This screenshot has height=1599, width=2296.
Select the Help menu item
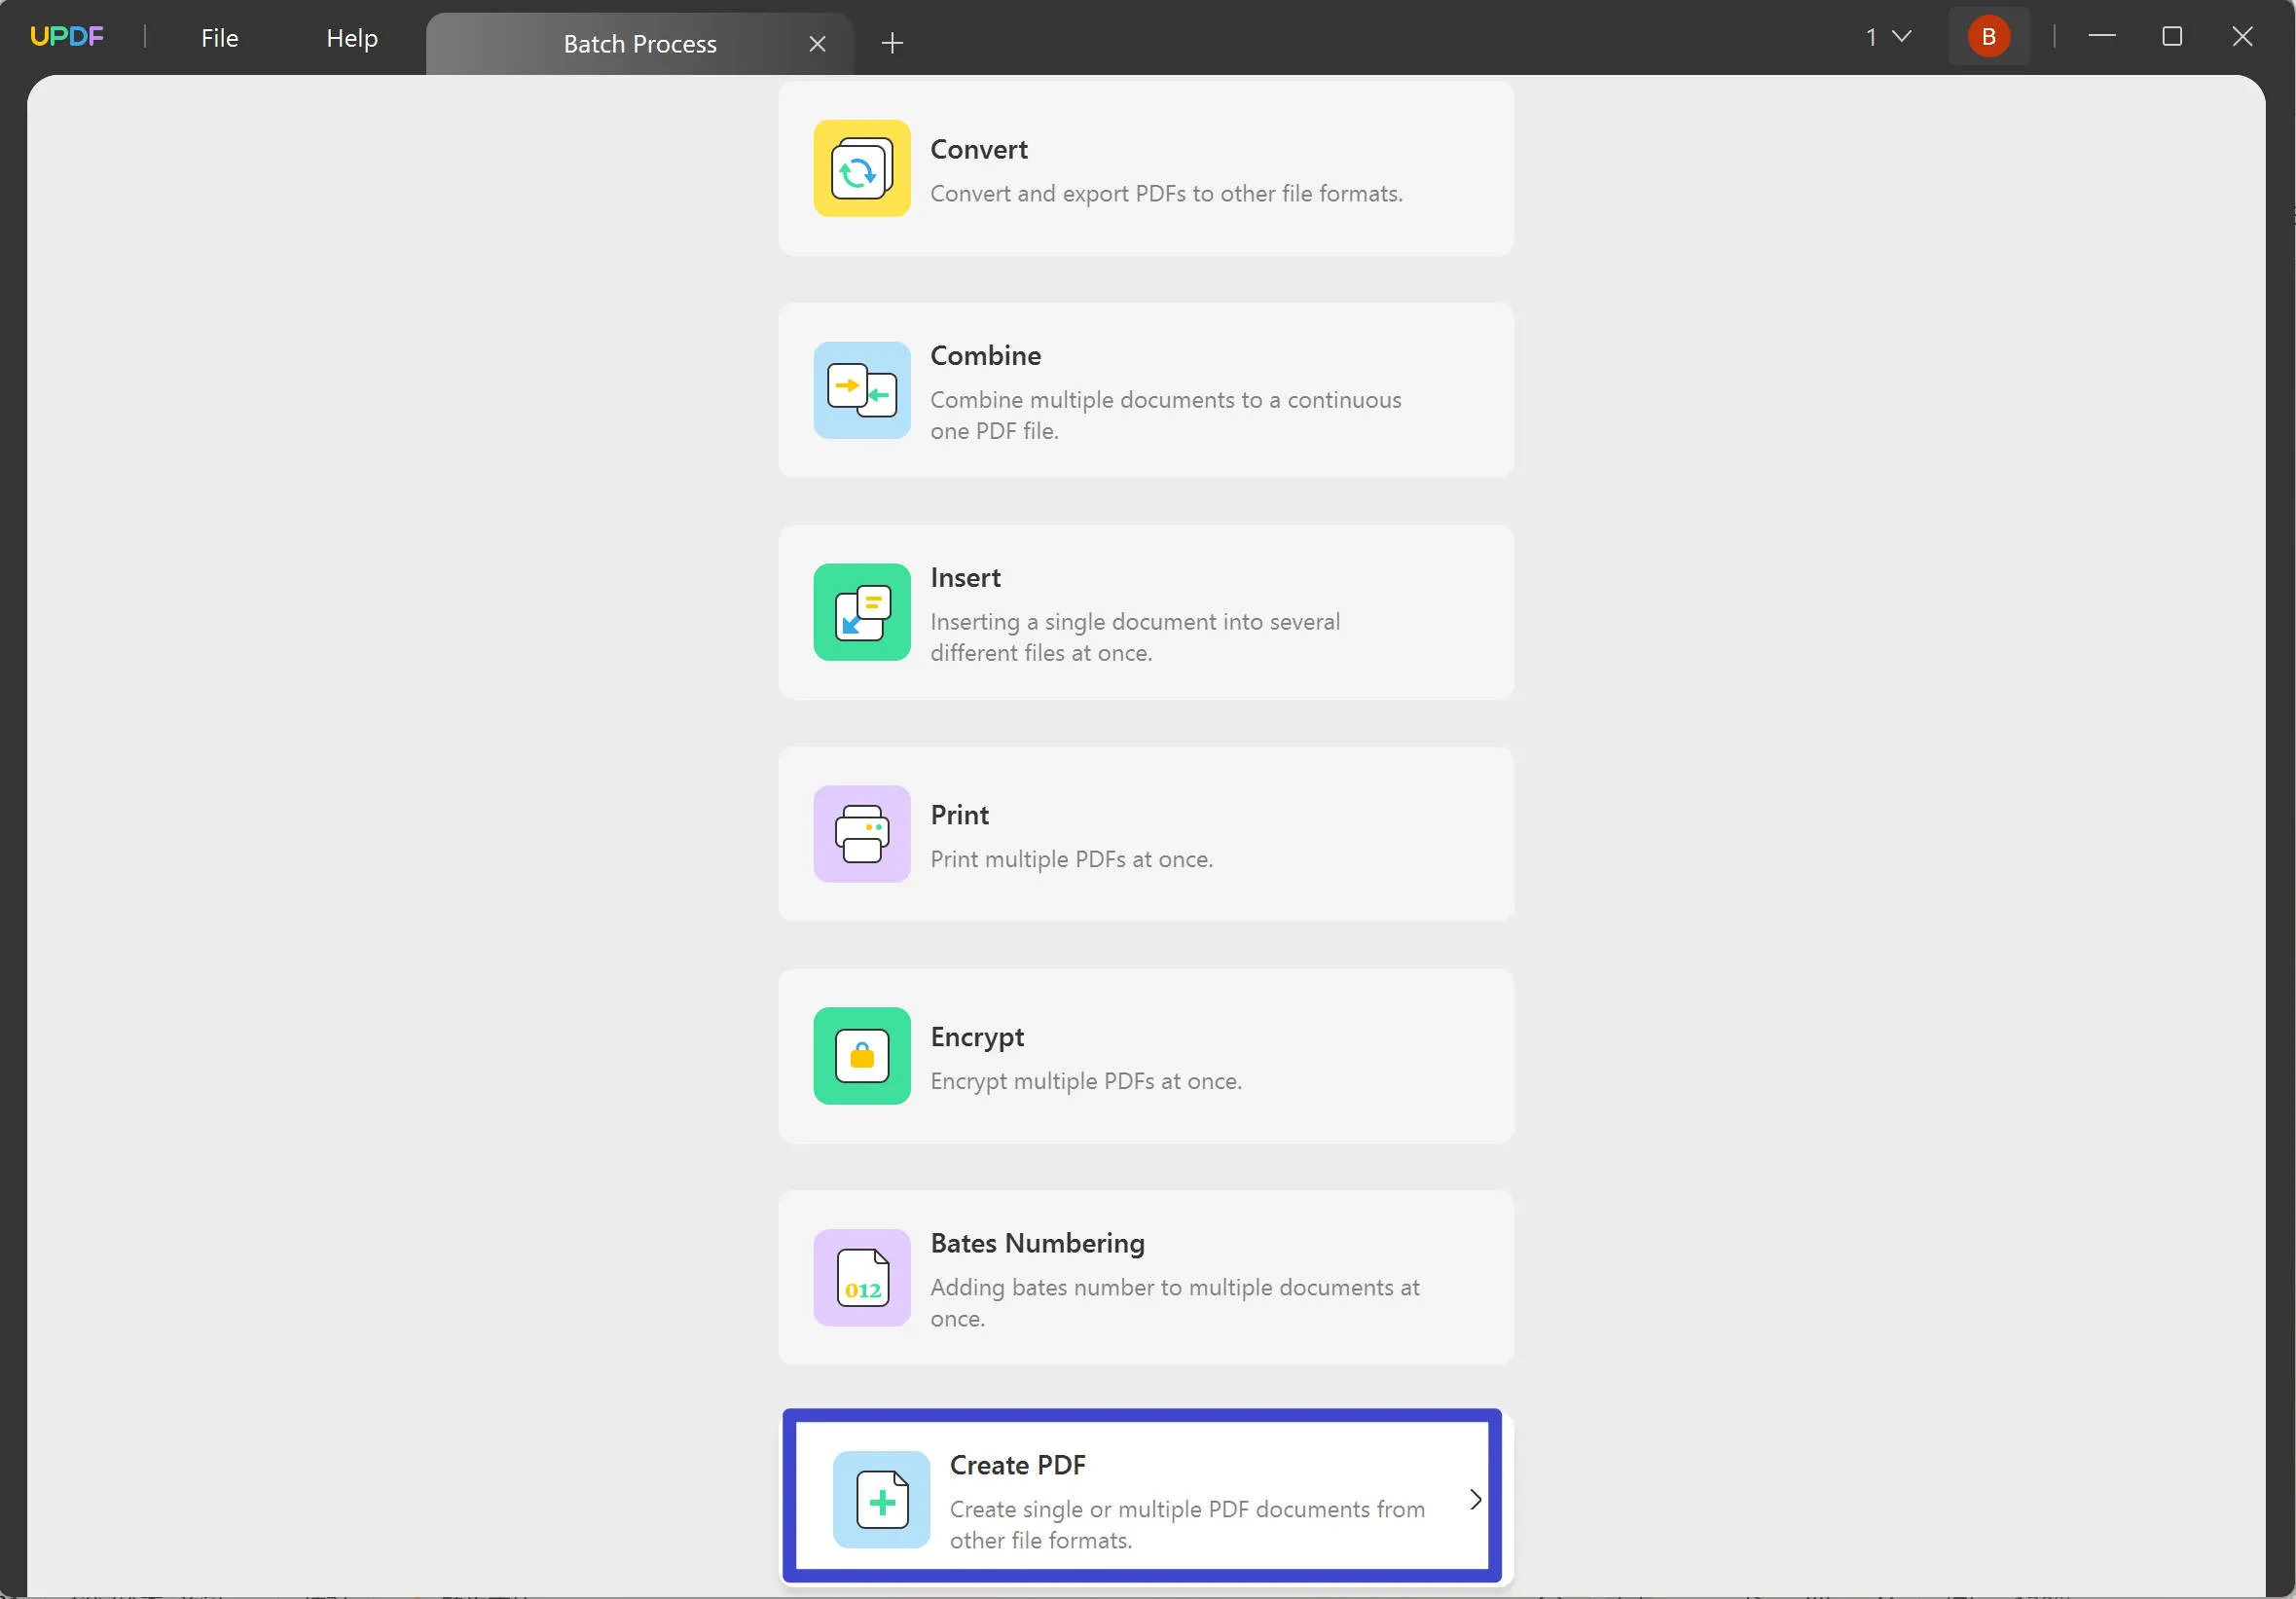(x=350, y=37)
